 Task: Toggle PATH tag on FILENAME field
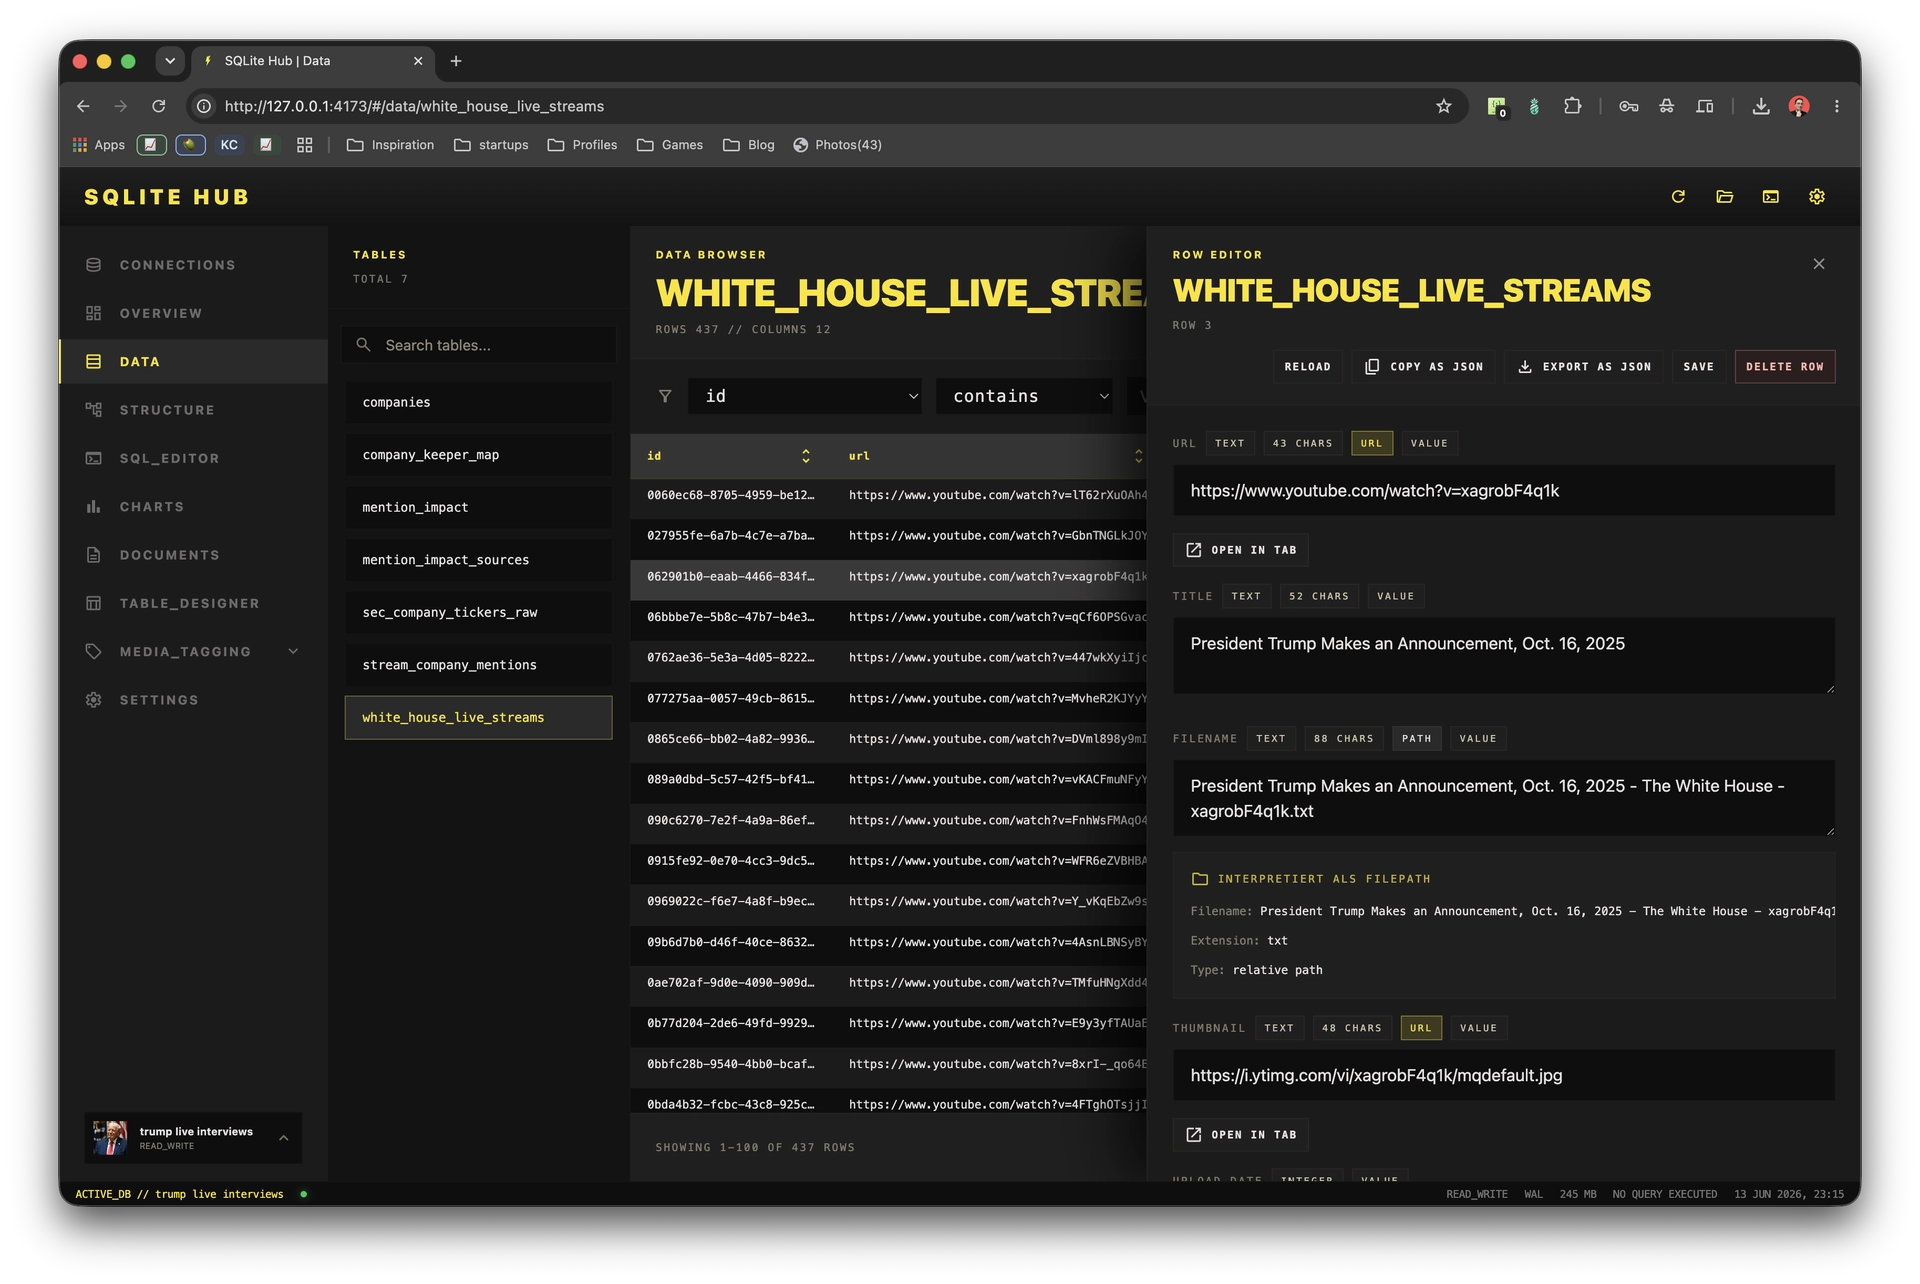click(x=1416, y=739)
